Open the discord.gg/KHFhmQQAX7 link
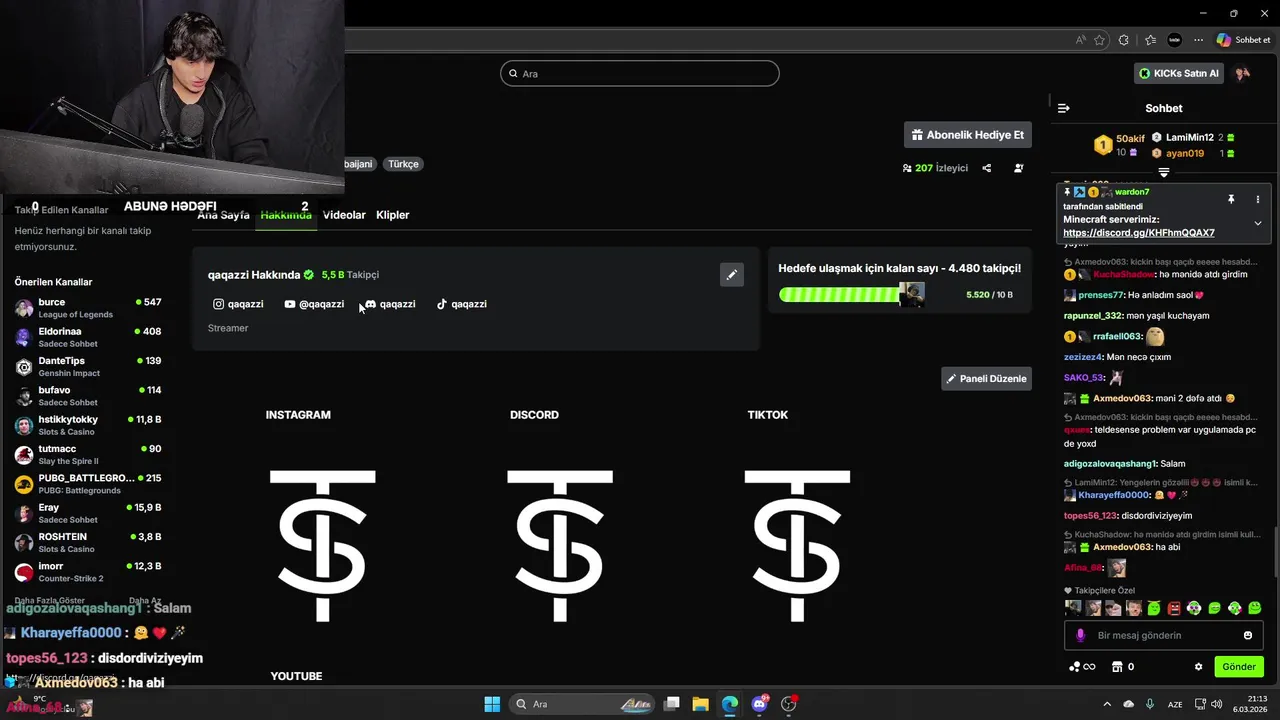 [x=1139, y=233]
